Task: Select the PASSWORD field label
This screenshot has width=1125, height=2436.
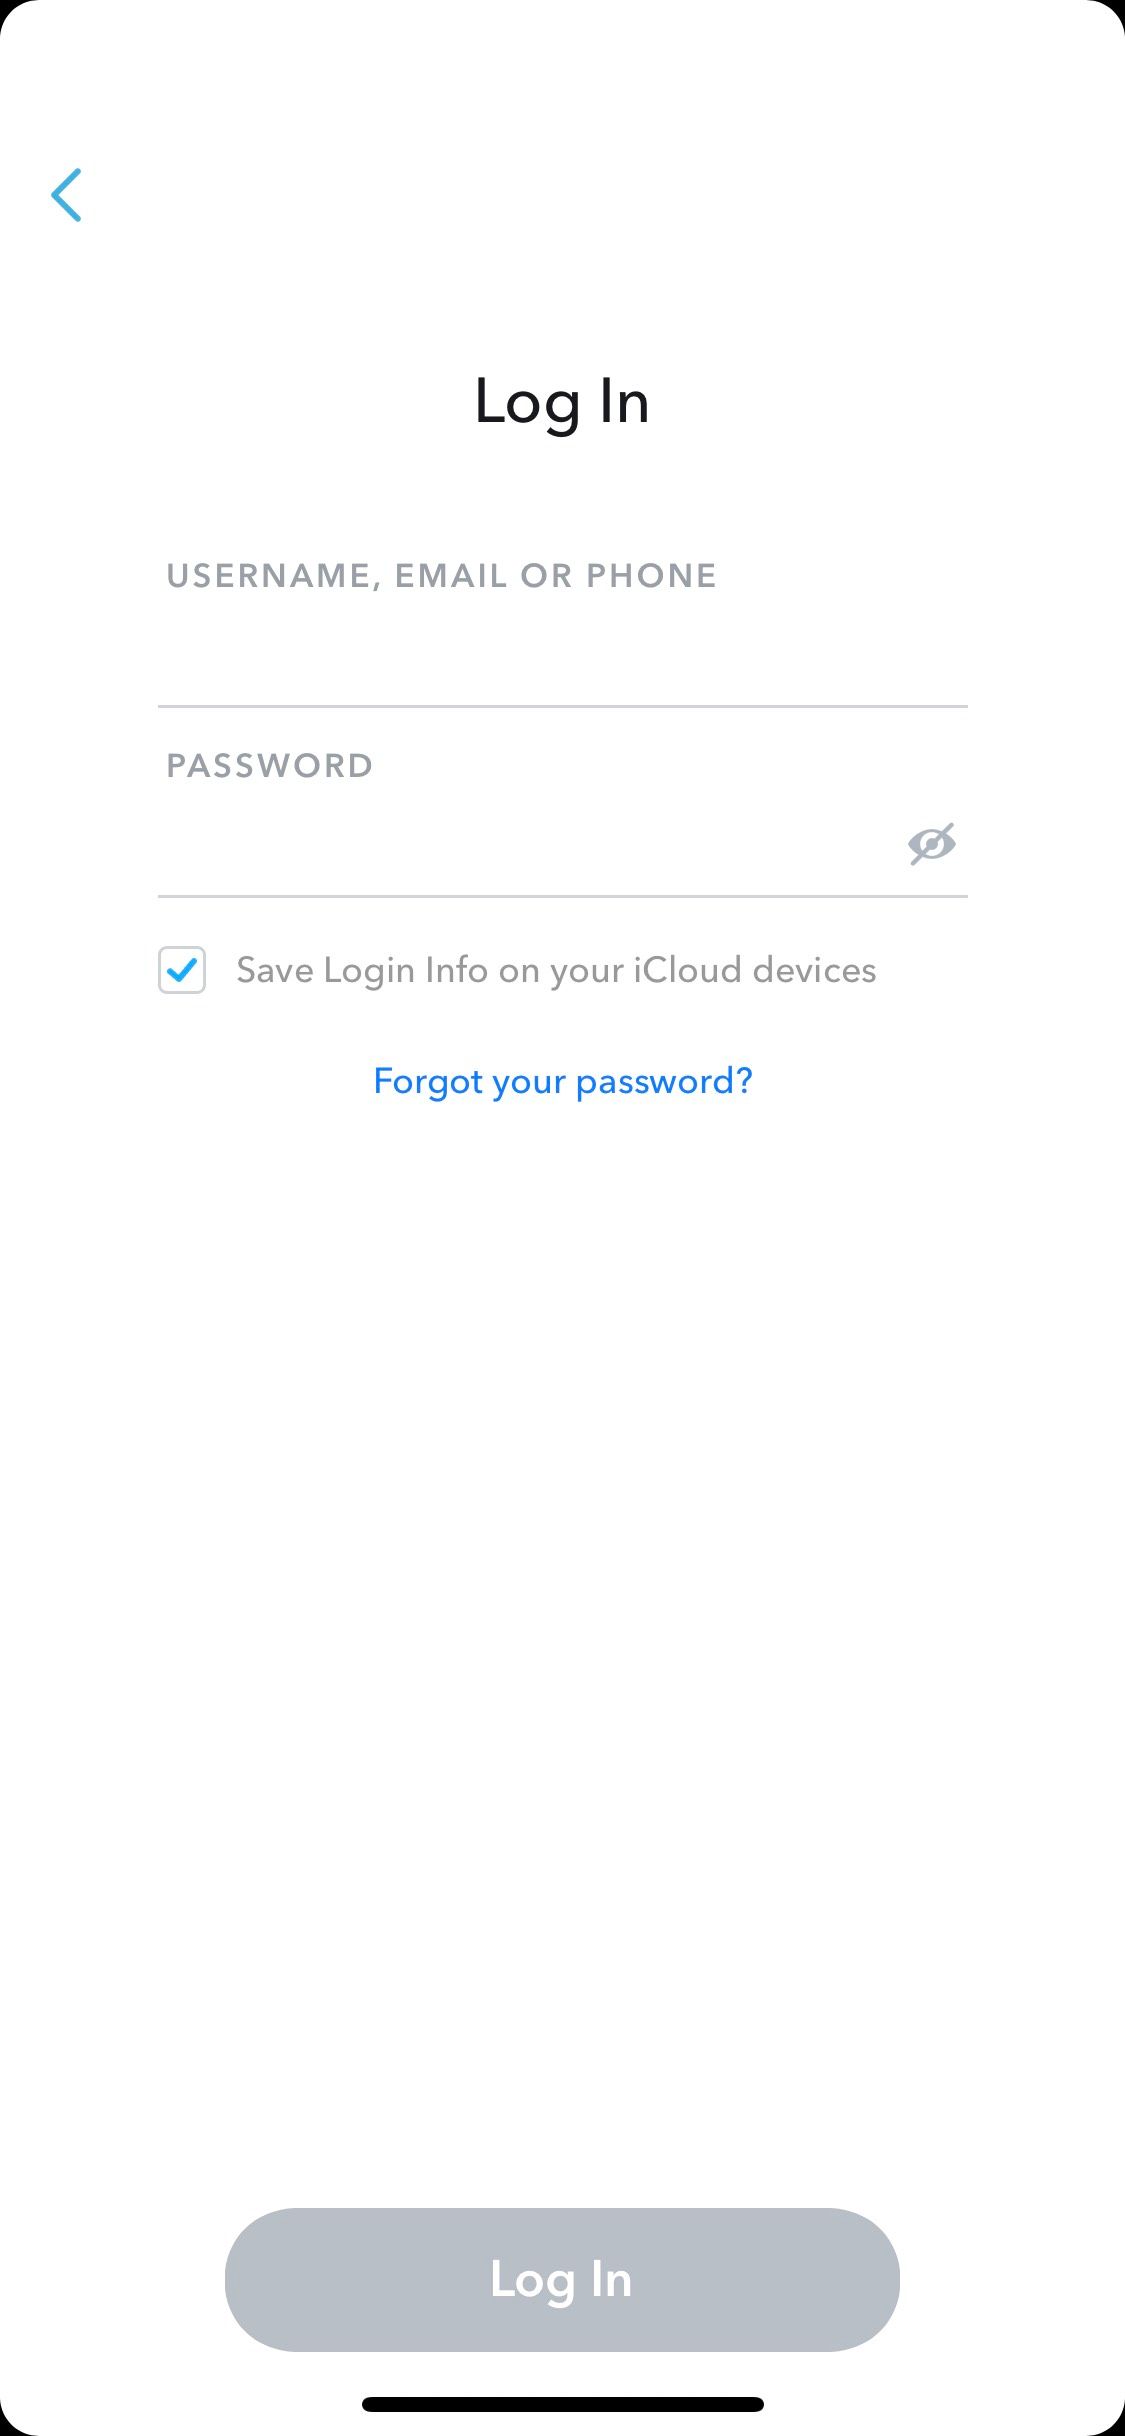Action: tap(270, 766)
